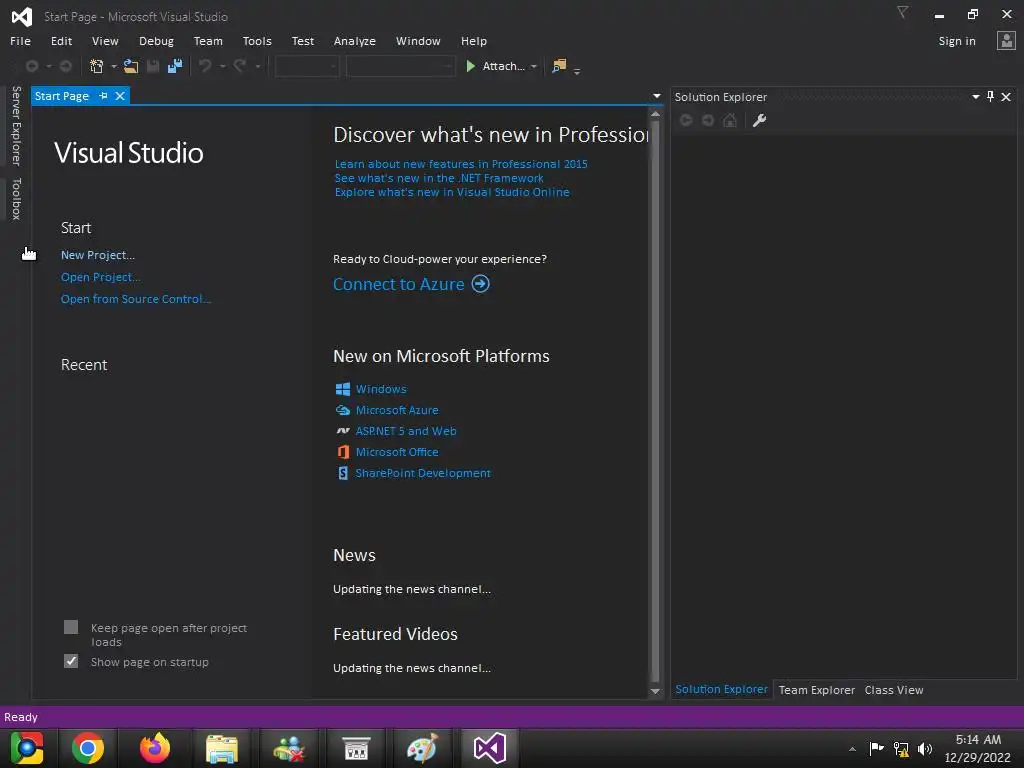Close the Solution Explorer panel

pyautogui.click(x=1006, y=97)
